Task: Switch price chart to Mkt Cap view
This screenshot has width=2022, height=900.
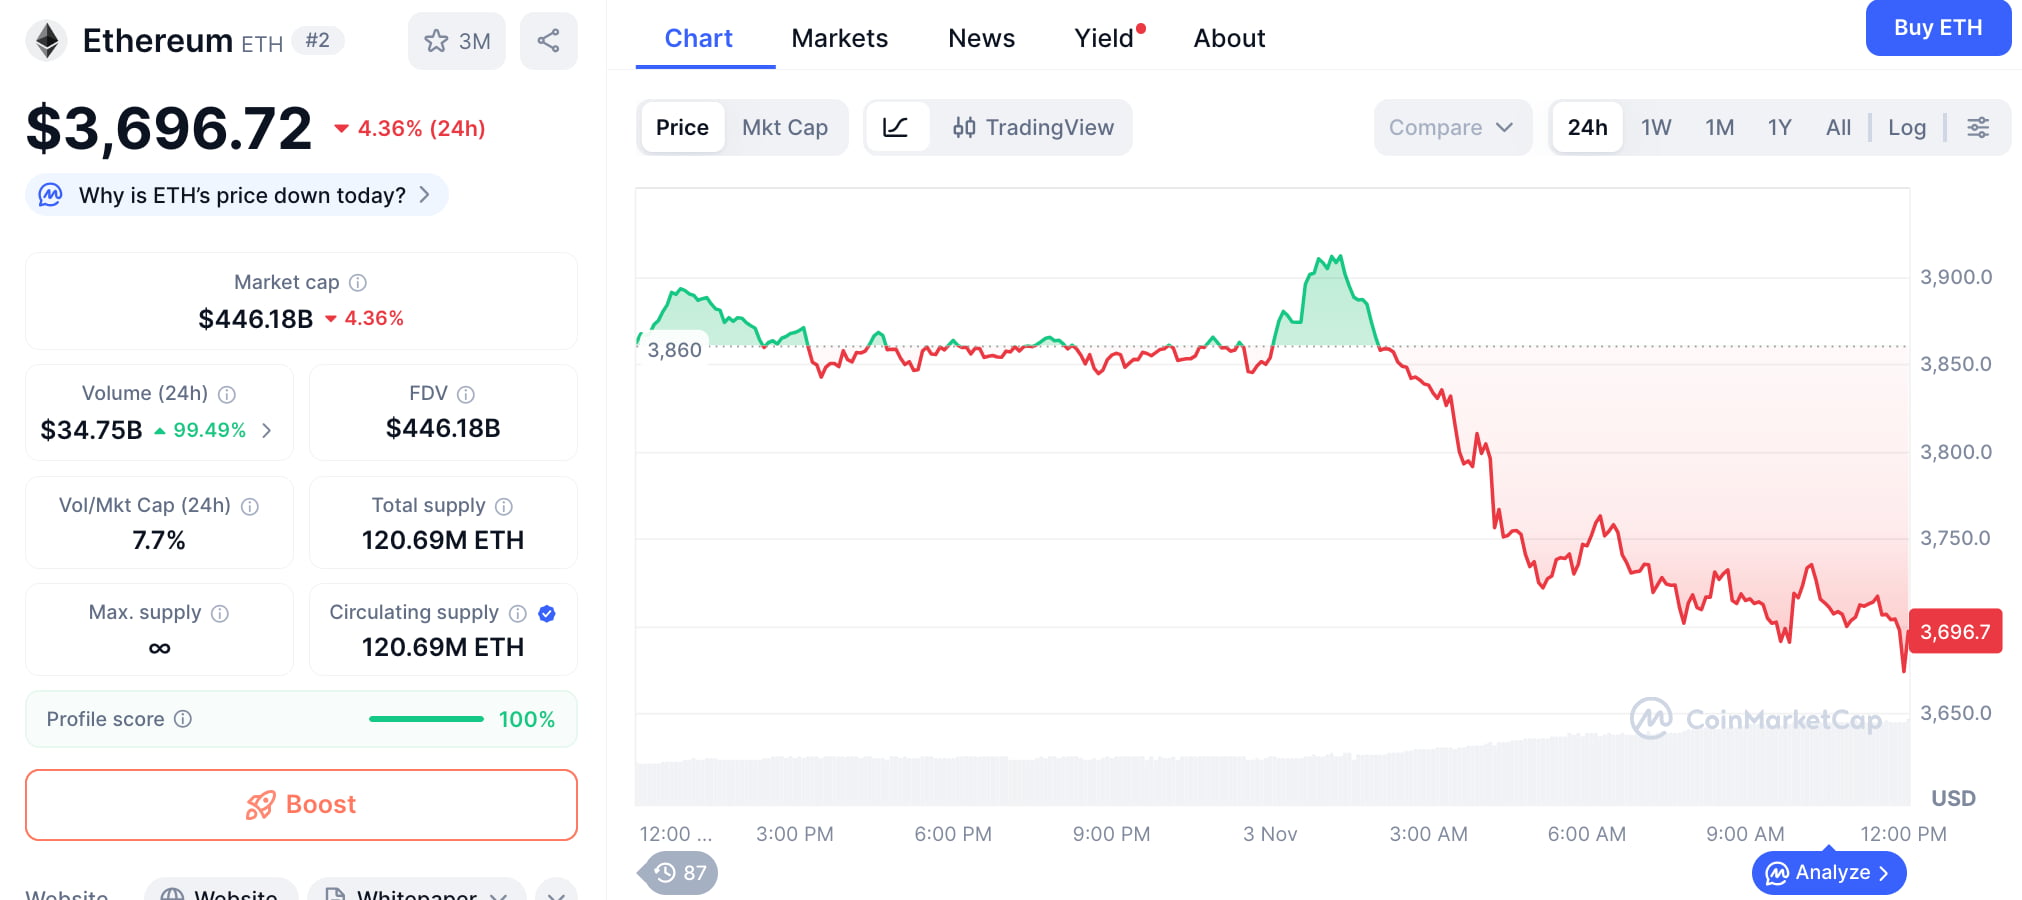Action: [x=784, y=127]
